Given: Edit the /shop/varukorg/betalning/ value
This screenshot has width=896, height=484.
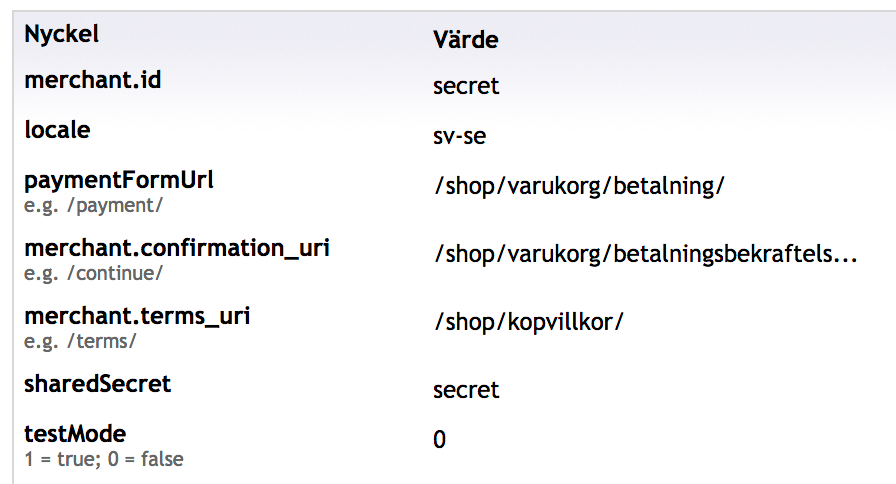Looking at the screenshot, I should pos(579,186).
